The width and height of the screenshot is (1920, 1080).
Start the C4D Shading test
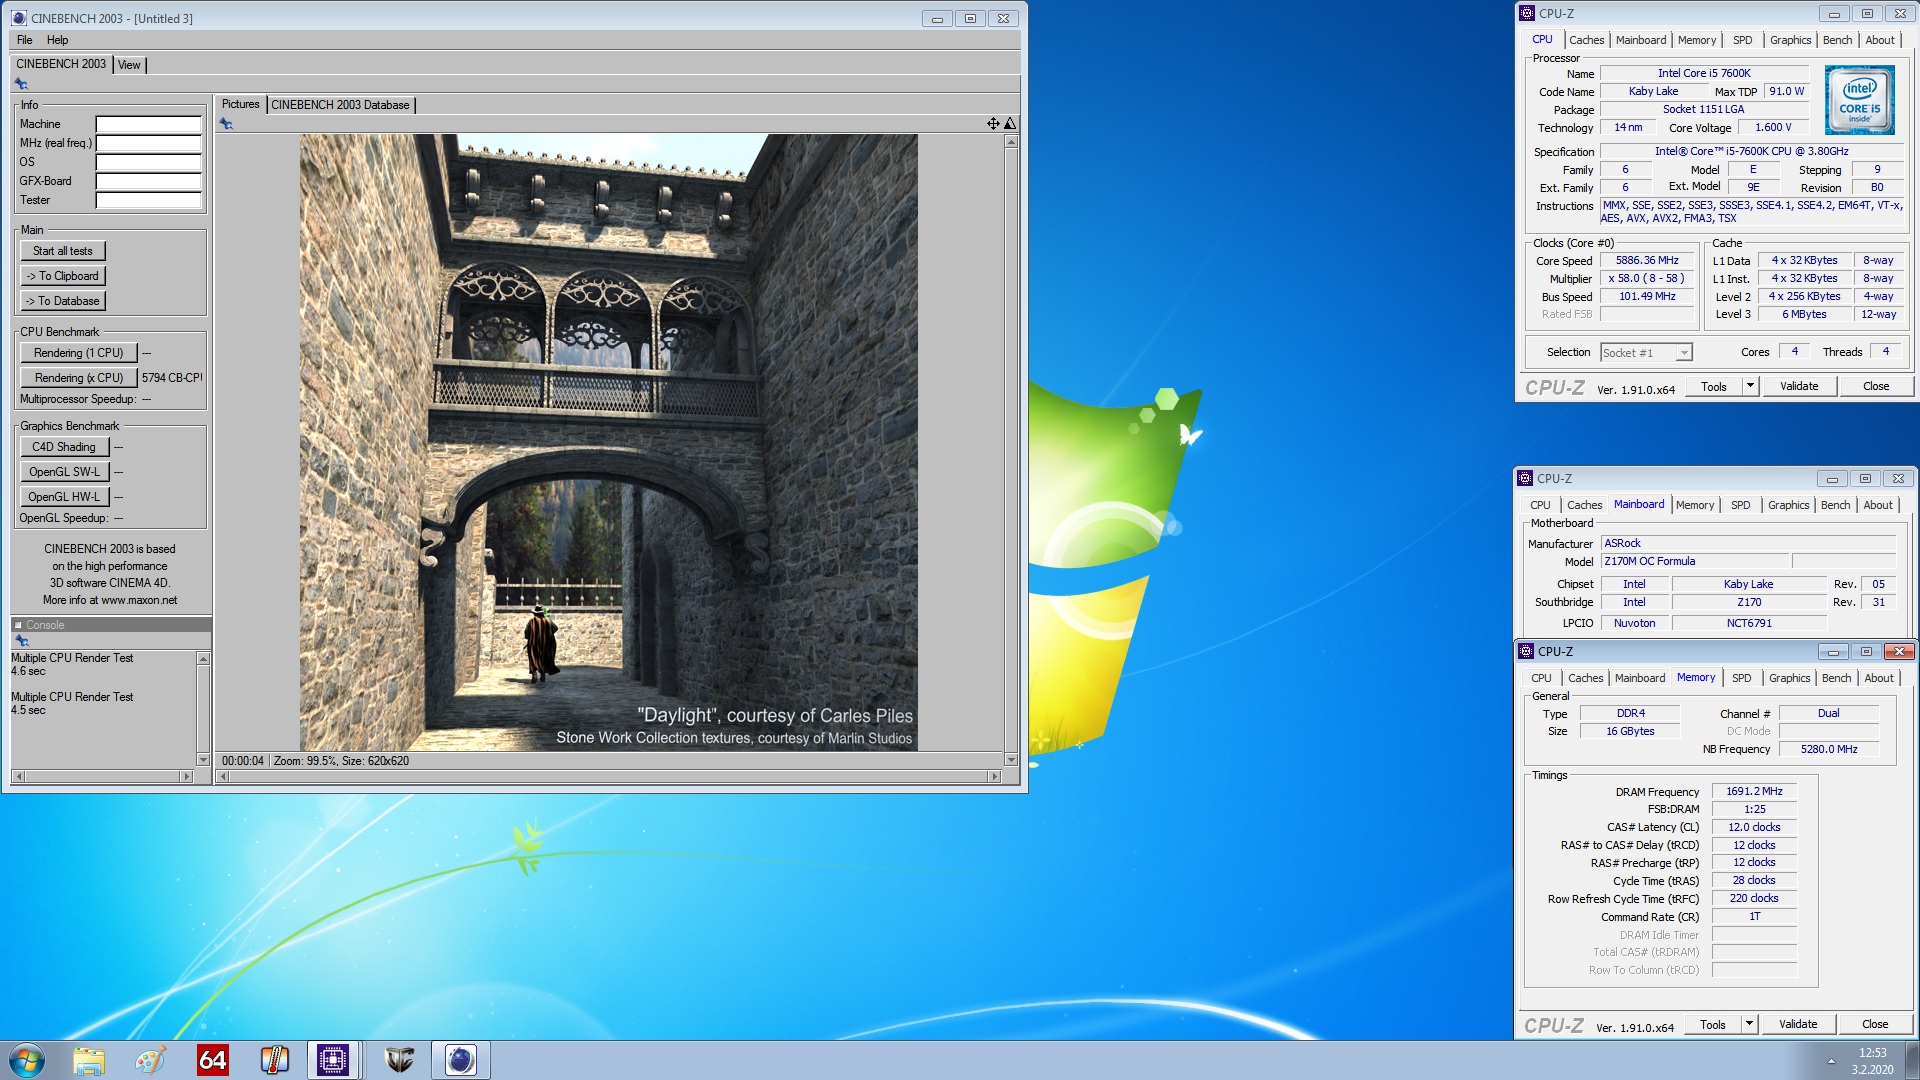click(x=64, y=447)
